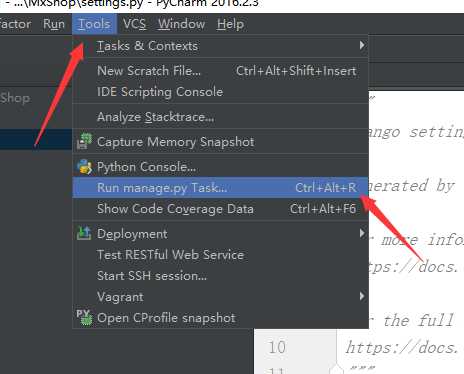Open the Tools menu

pyautogui.click(x=94, y=24)
